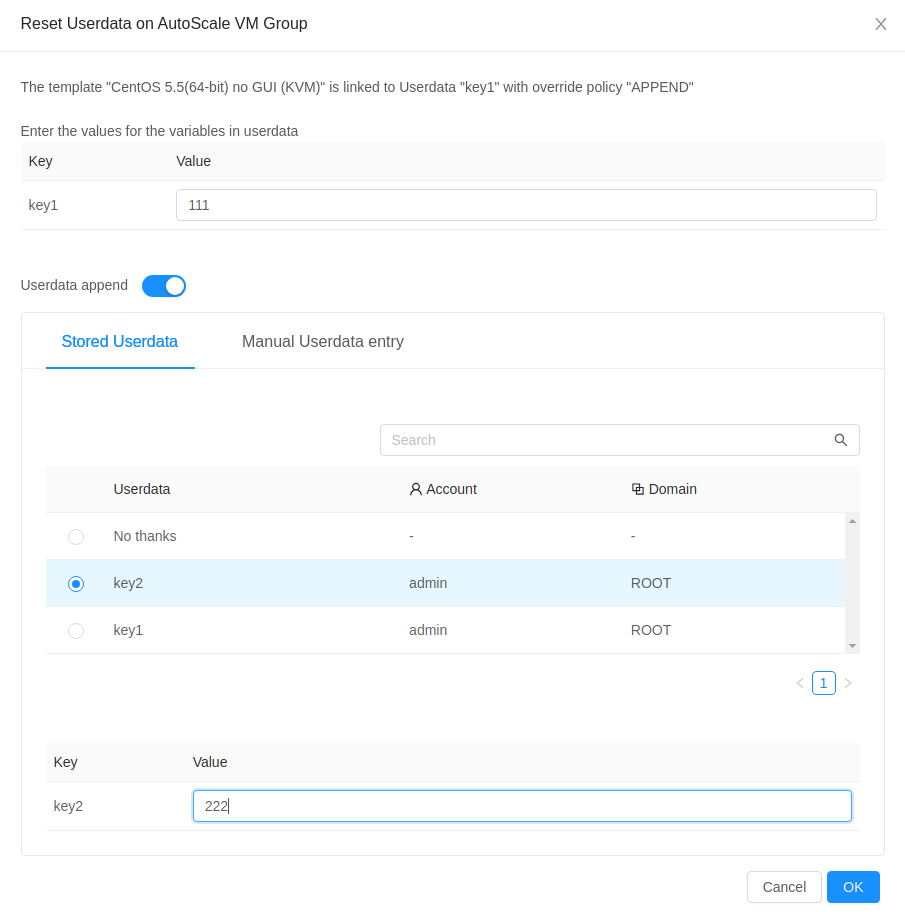Click pagination page 1 button
Viewport: 905px width, 912px height.
823,683
